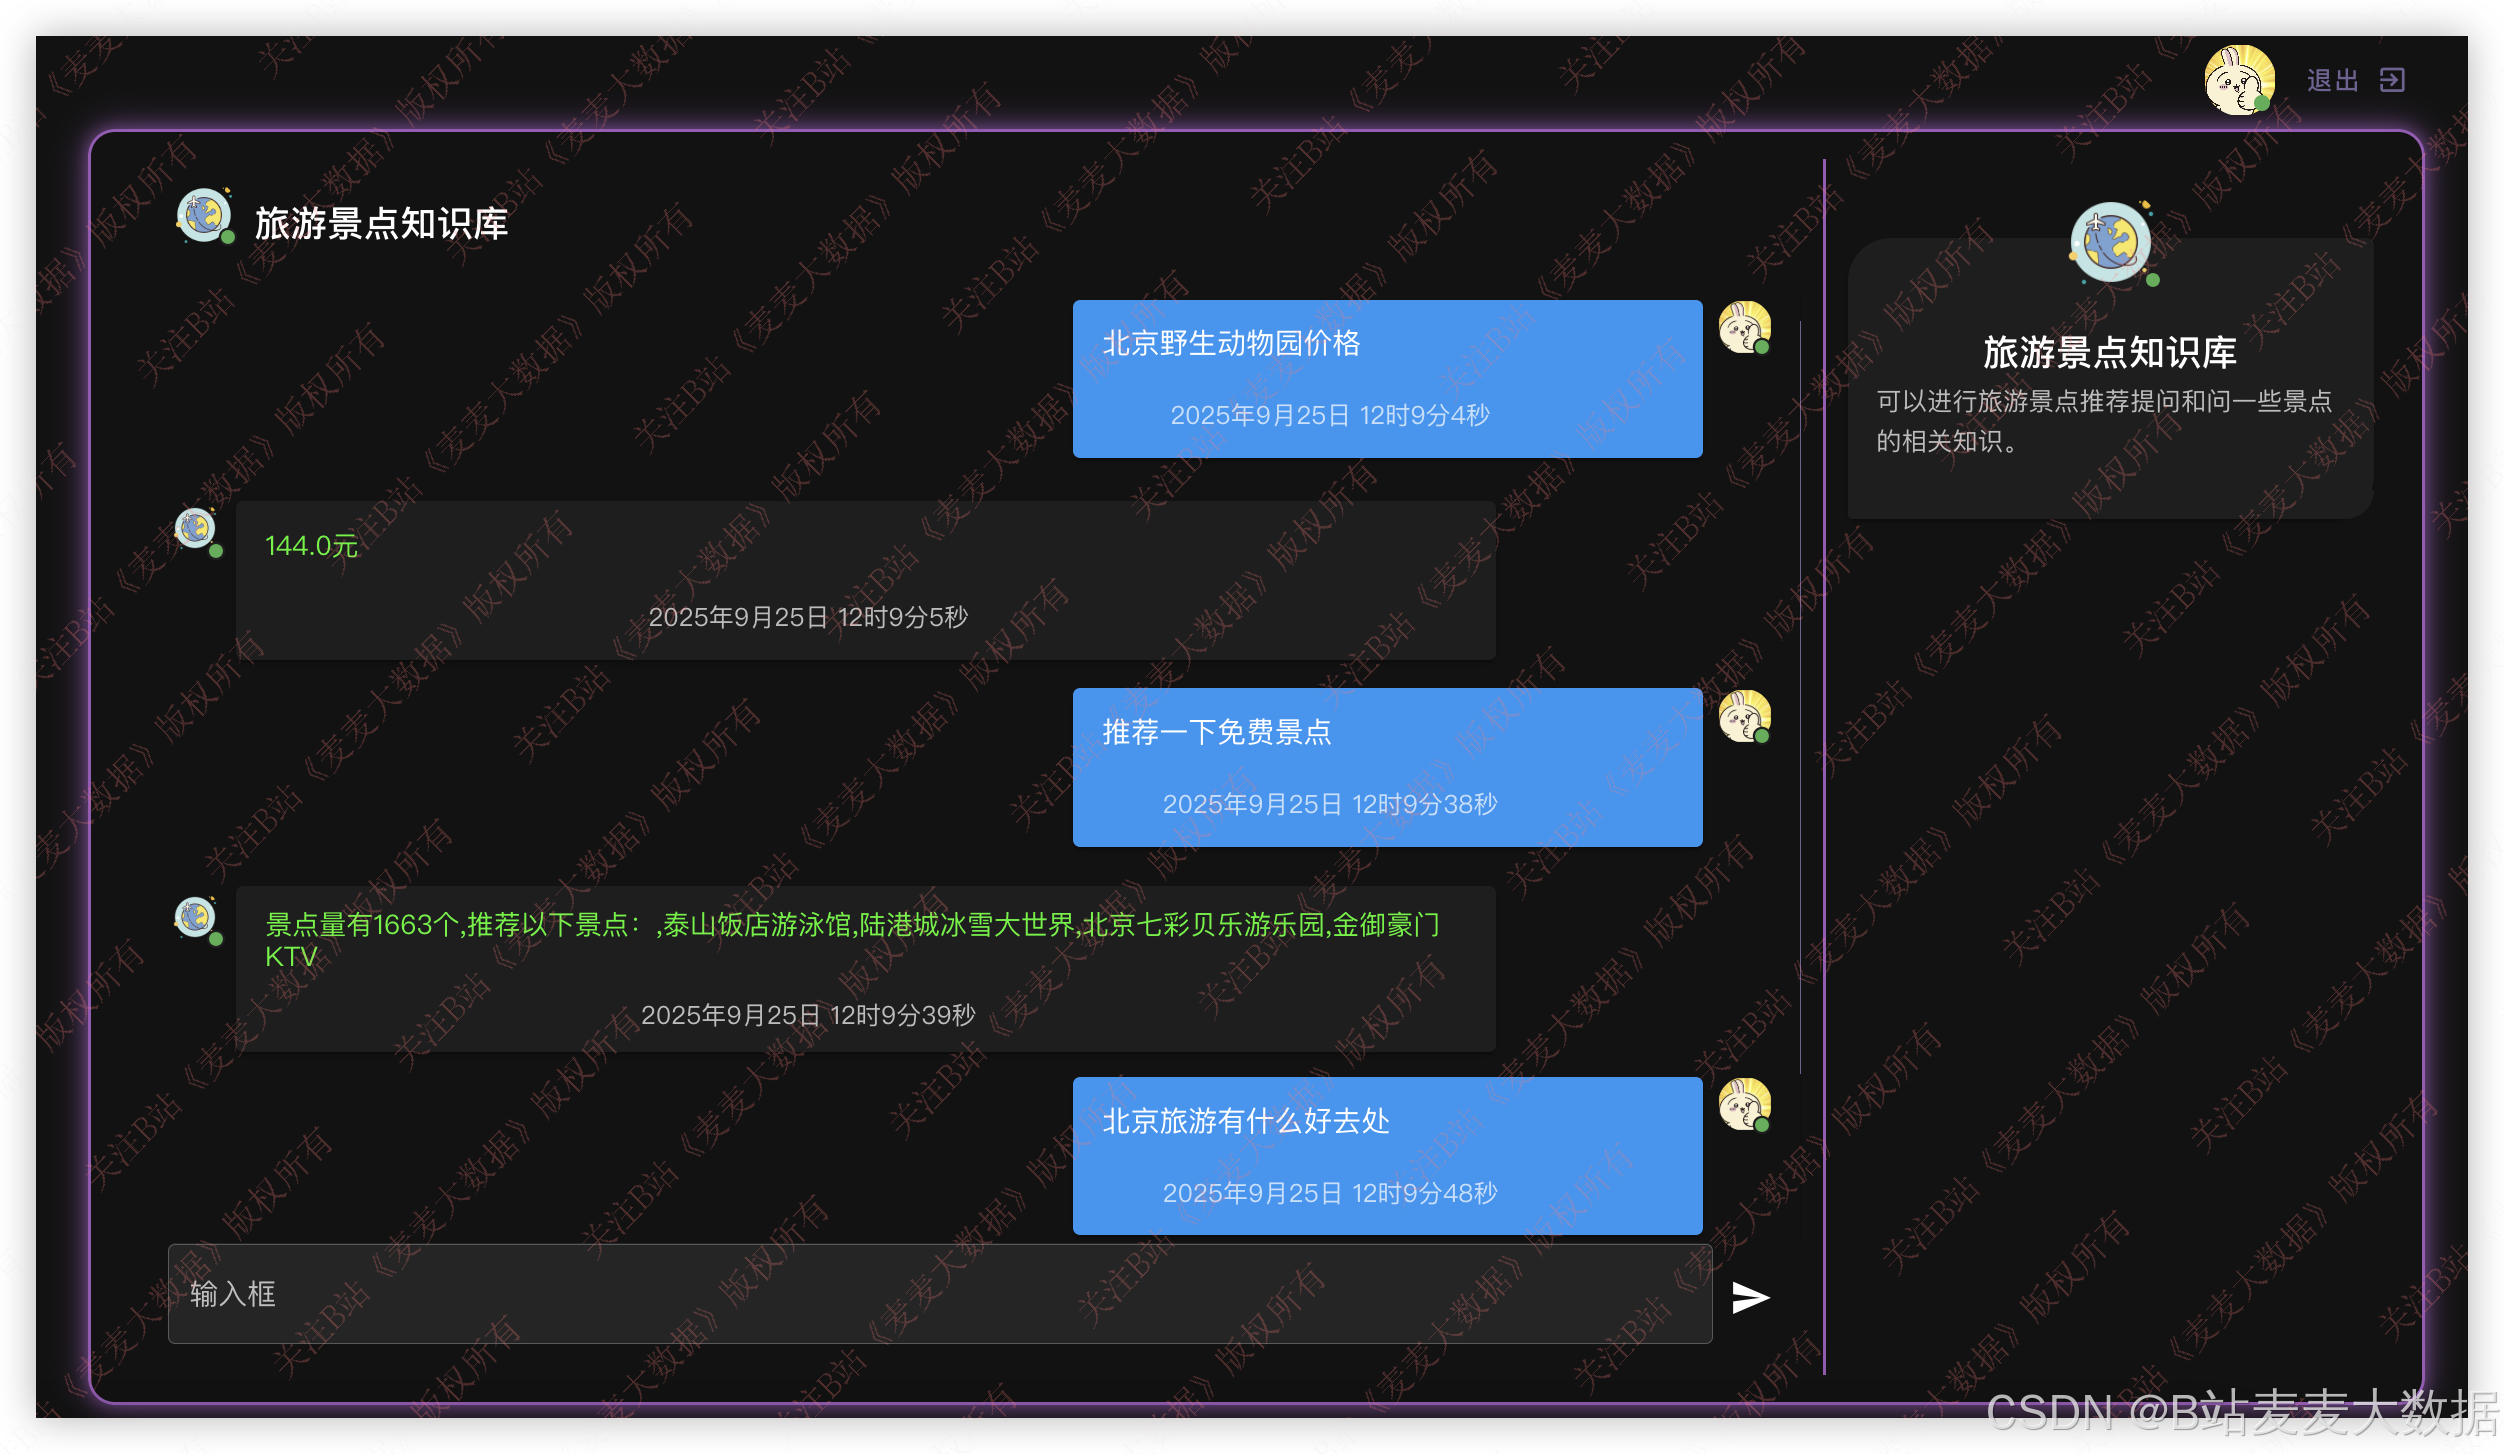The height and width of the screenshot is (1454, 2504).
Task: Click rabbit avatar beside 北京野生动物园价格 message
Action: (1744, 328)
